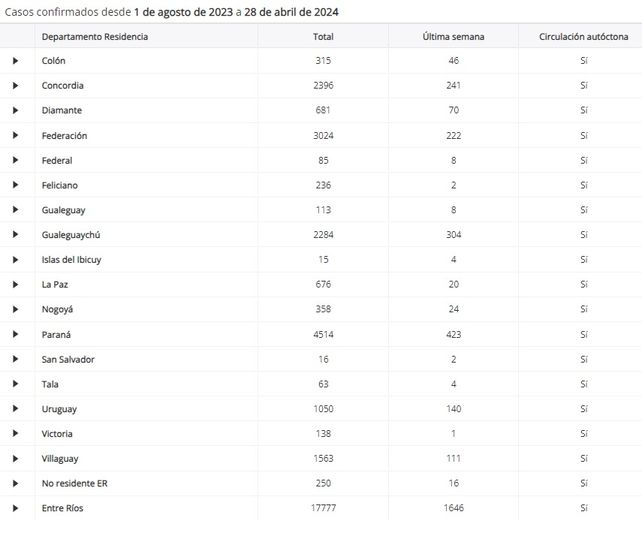Expand the Colón row

pos(15,61)
